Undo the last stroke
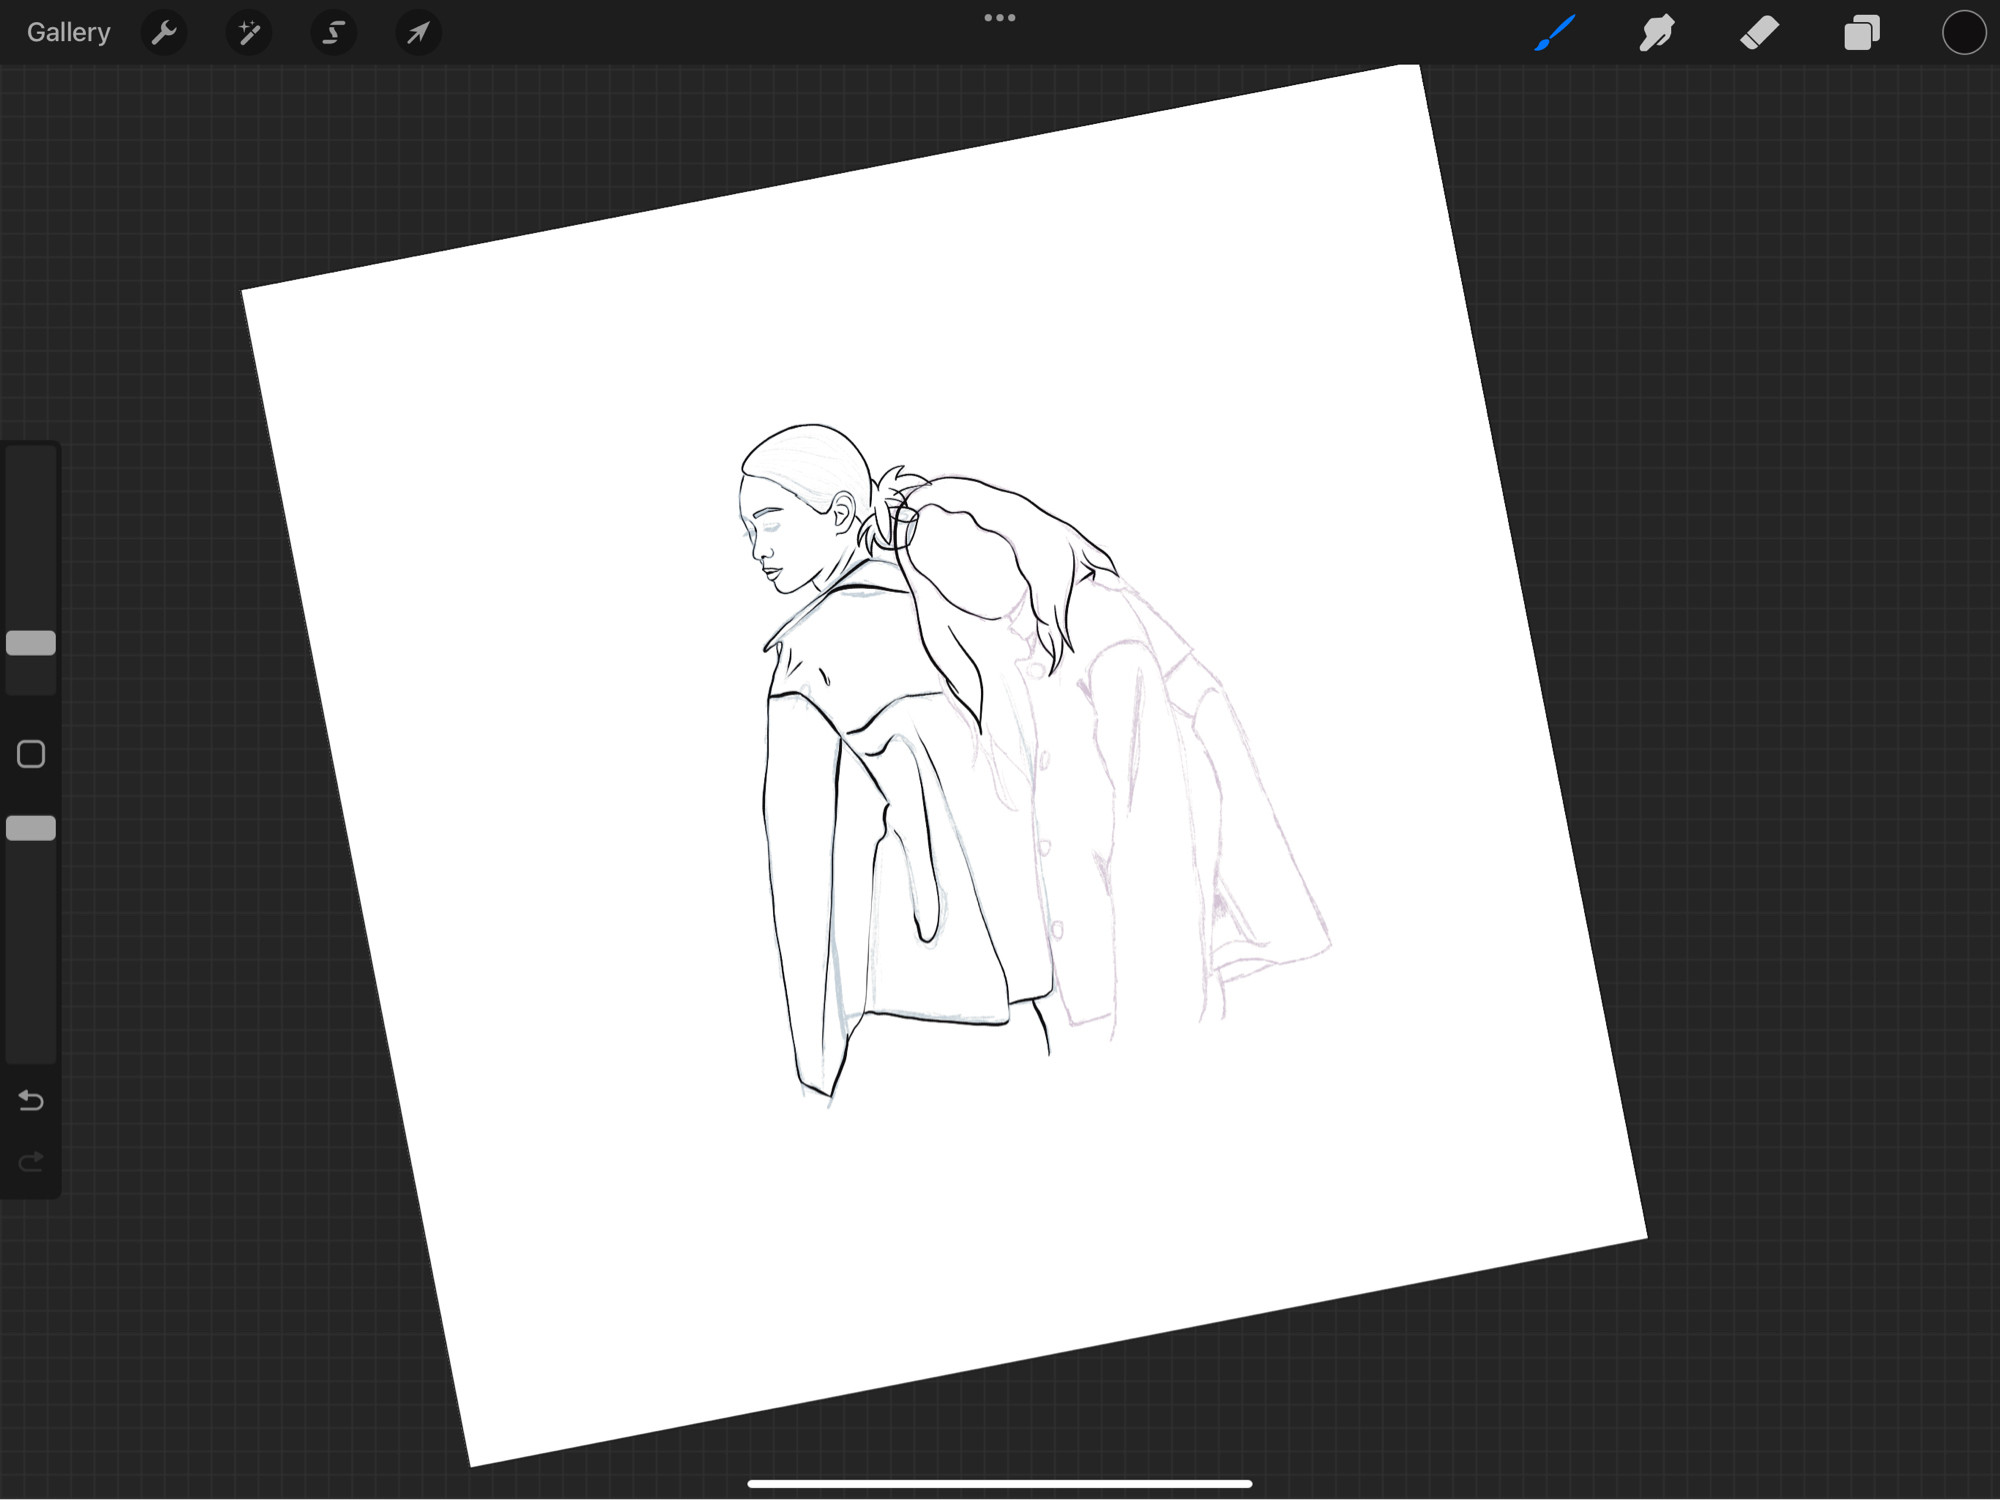Image resolution: width=2000 pixels, height=1500 pixels. 31,1101
